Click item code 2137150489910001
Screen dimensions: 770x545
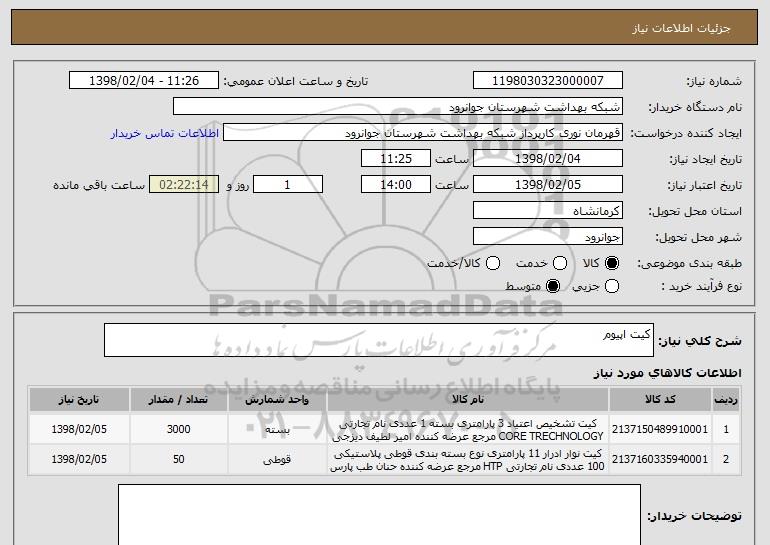pos(660,430)
